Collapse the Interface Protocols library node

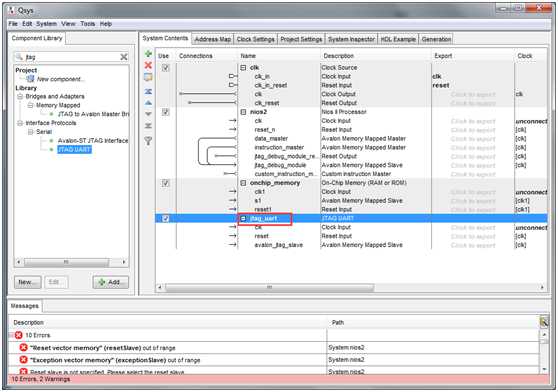(x=20, y=123)
